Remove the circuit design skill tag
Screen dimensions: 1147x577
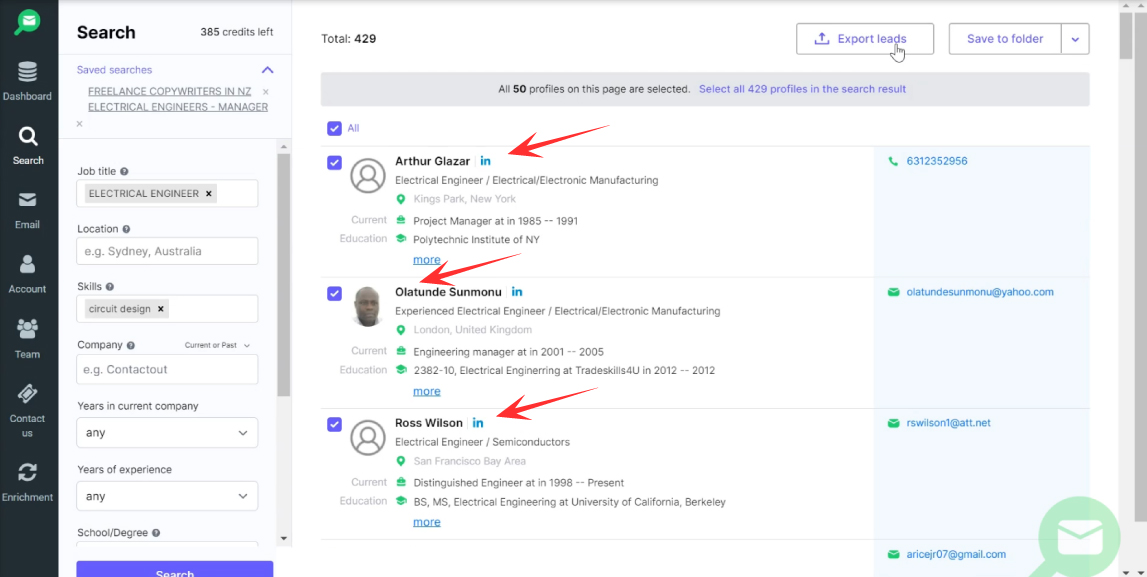pyautogui.click(x=160, y=309)
